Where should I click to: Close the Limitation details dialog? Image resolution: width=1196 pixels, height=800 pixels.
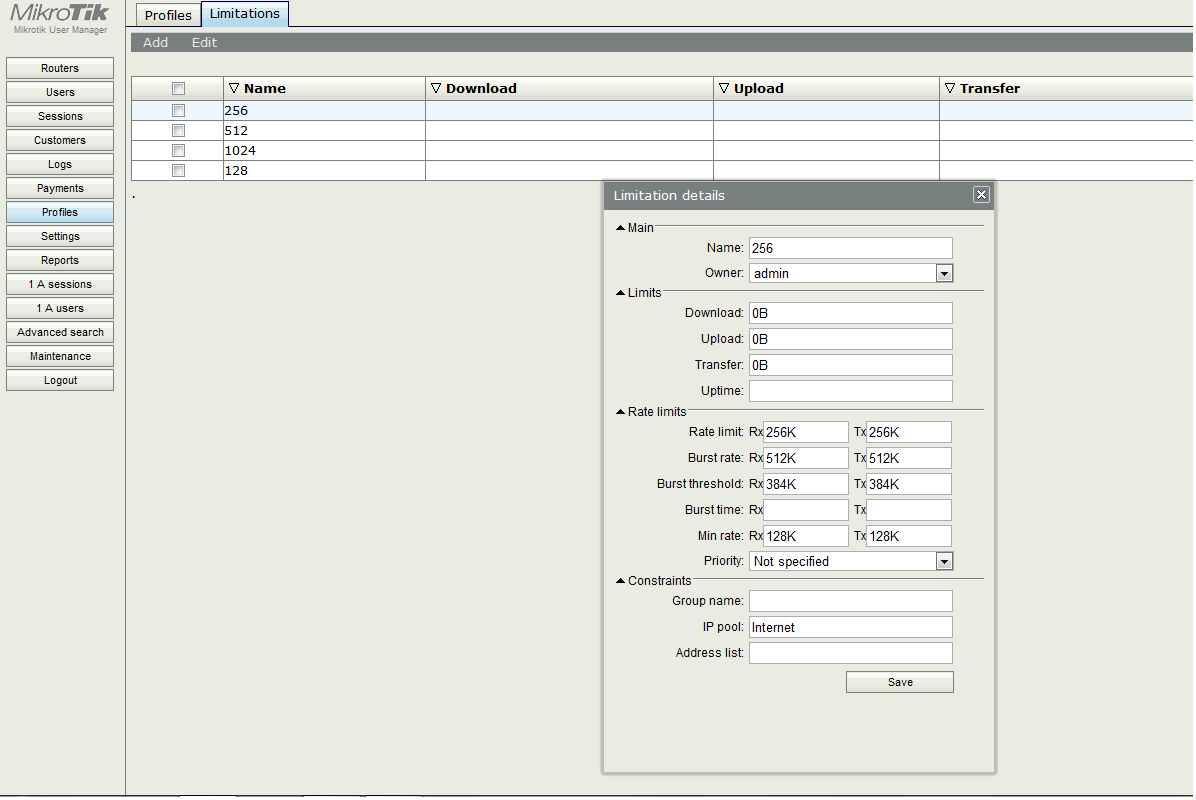click(981, 195)
